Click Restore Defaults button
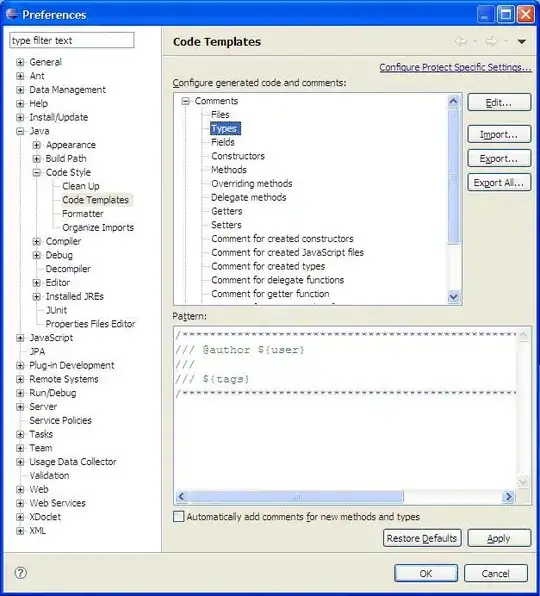 pos(422,538)
